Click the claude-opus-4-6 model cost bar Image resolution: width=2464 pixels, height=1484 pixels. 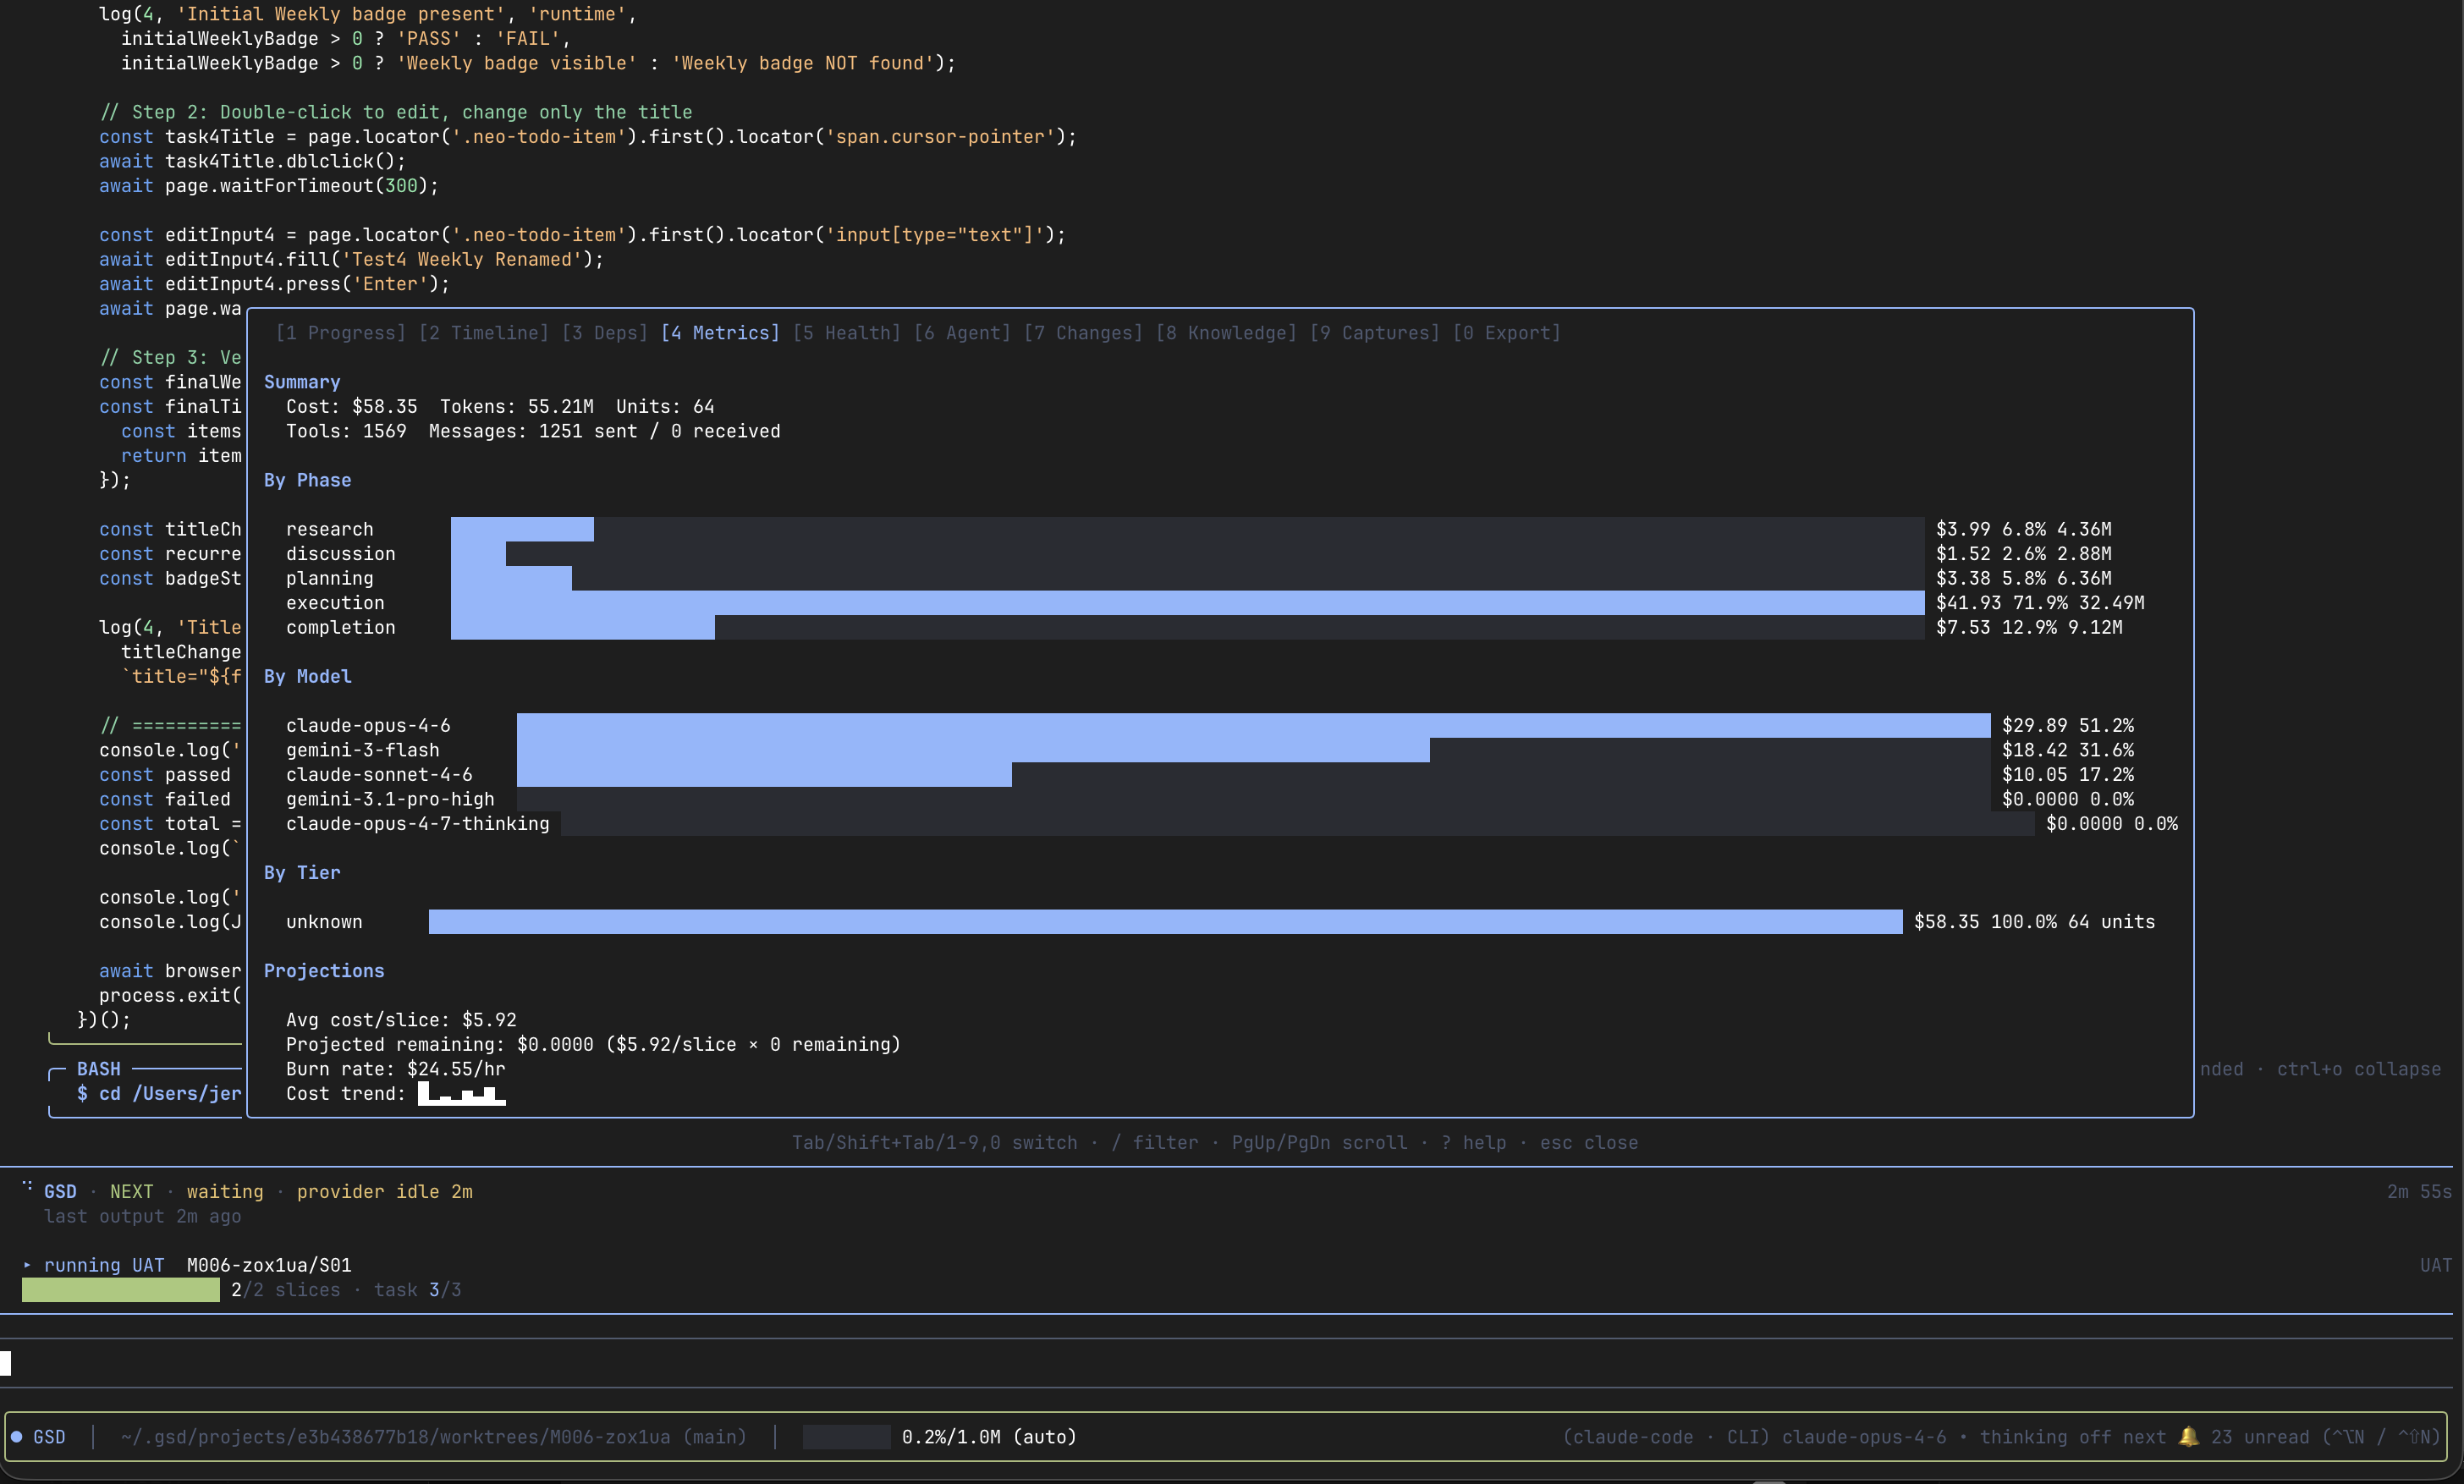click(x=1253, y=725)
